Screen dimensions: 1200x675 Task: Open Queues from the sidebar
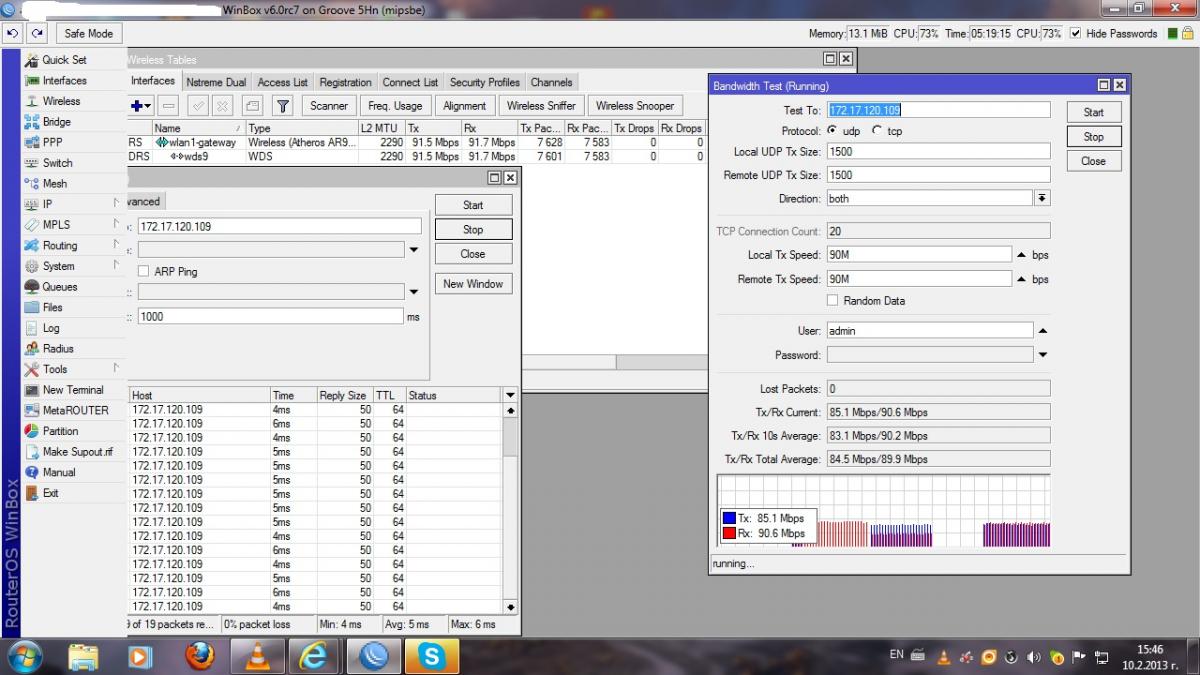click(x=59, y=287)
